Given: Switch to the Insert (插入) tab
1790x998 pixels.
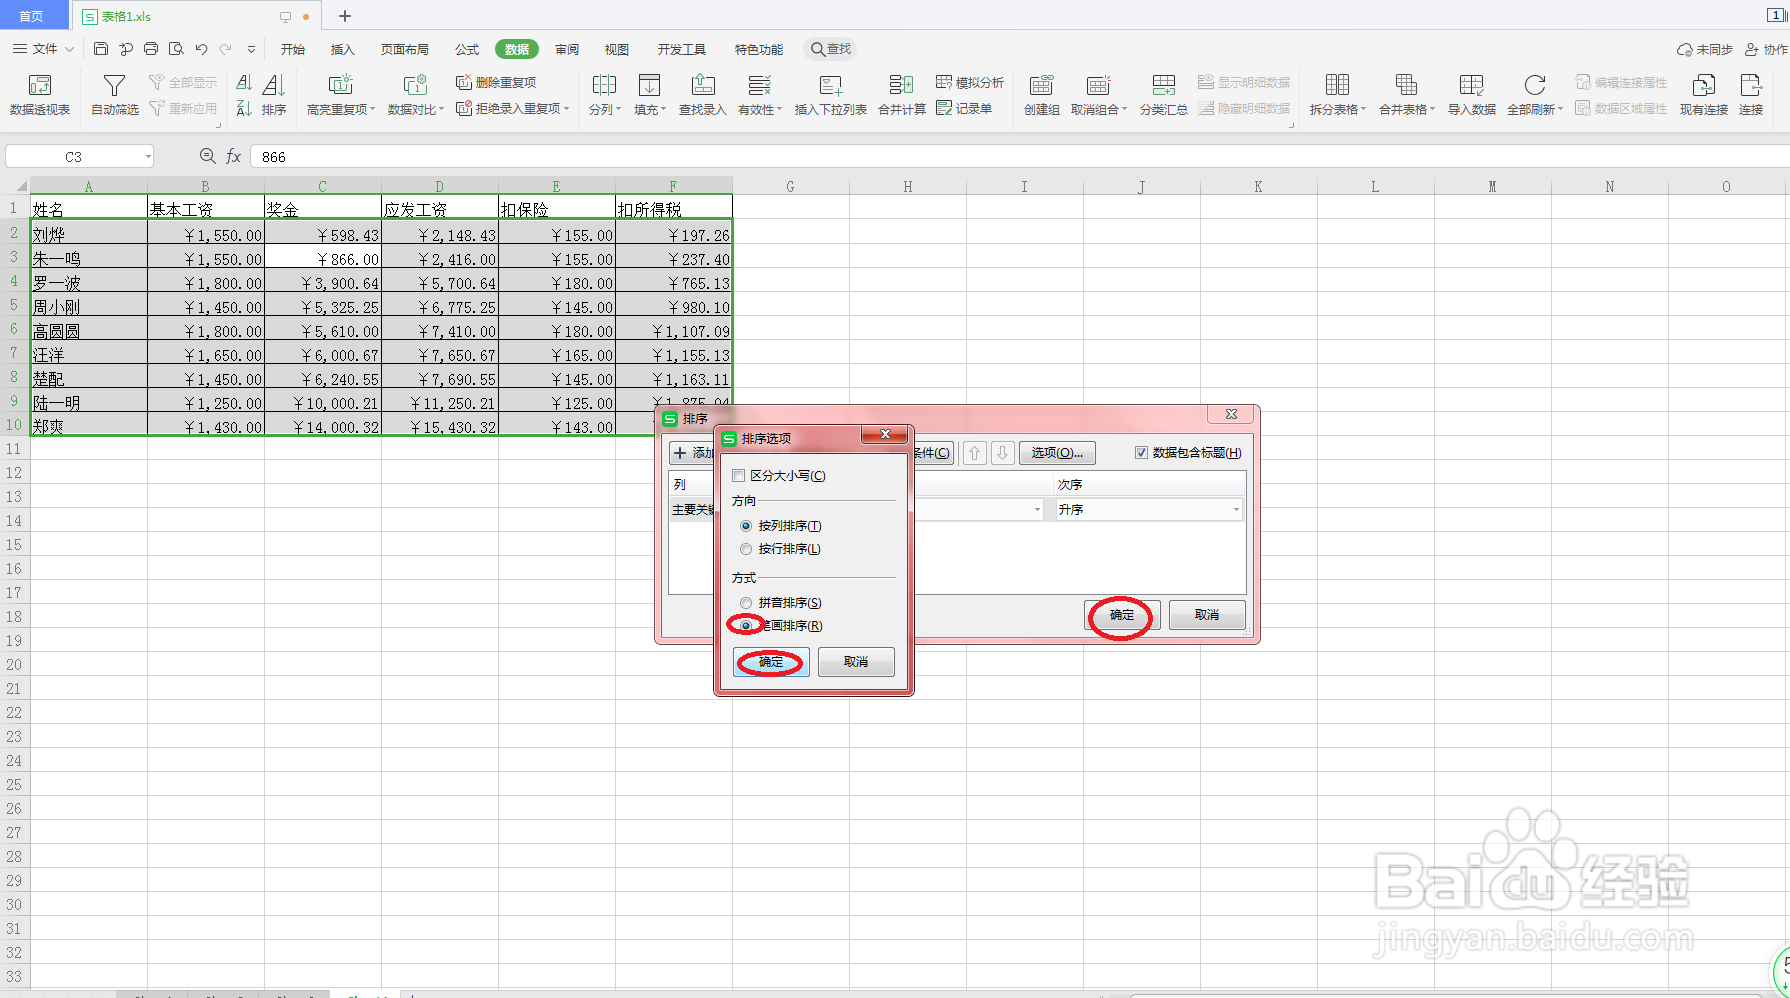Looking at the screenshot, I should click(x=343, y=49).
